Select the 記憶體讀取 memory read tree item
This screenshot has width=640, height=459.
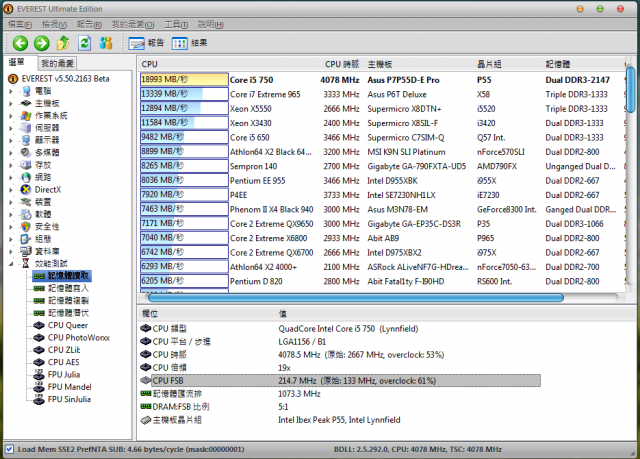(x=62, y=276)
